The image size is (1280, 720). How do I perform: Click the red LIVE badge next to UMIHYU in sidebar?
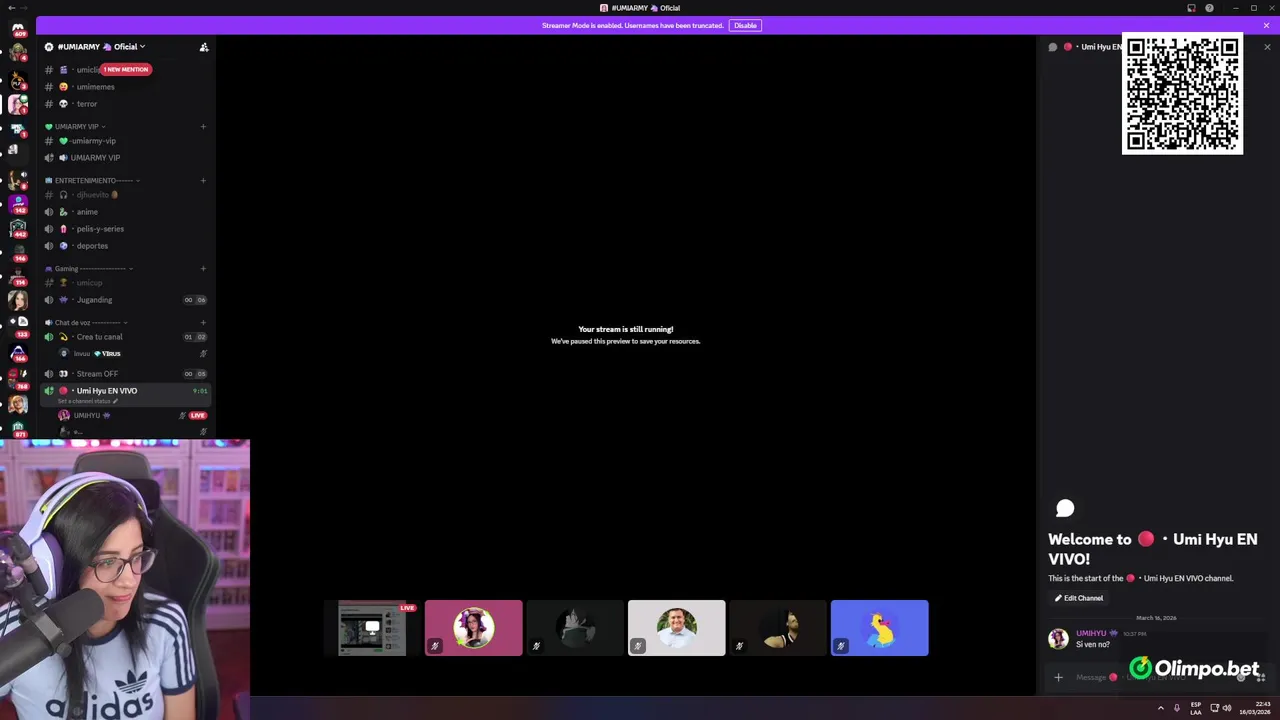pos(198,415)
